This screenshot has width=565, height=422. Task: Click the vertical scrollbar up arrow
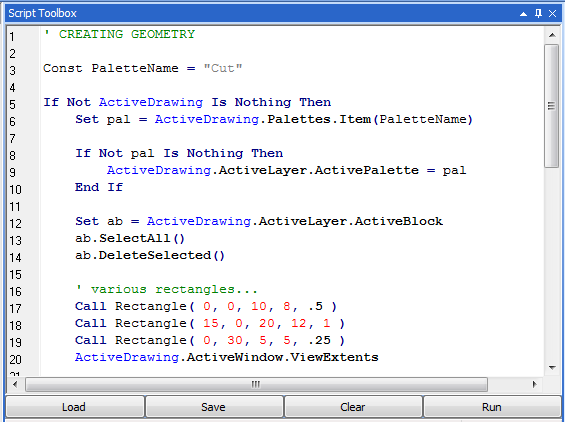[552, 35]
